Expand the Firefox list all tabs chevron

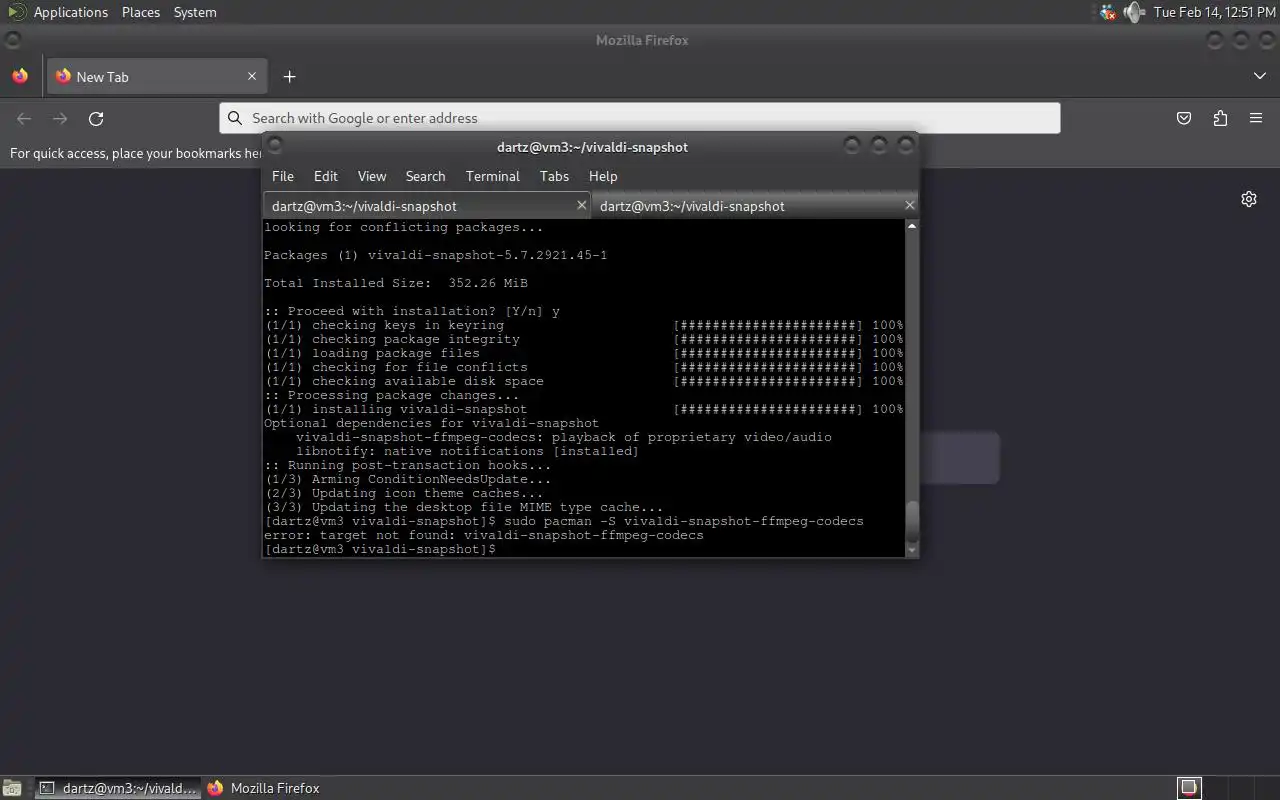coord(1259,76)
